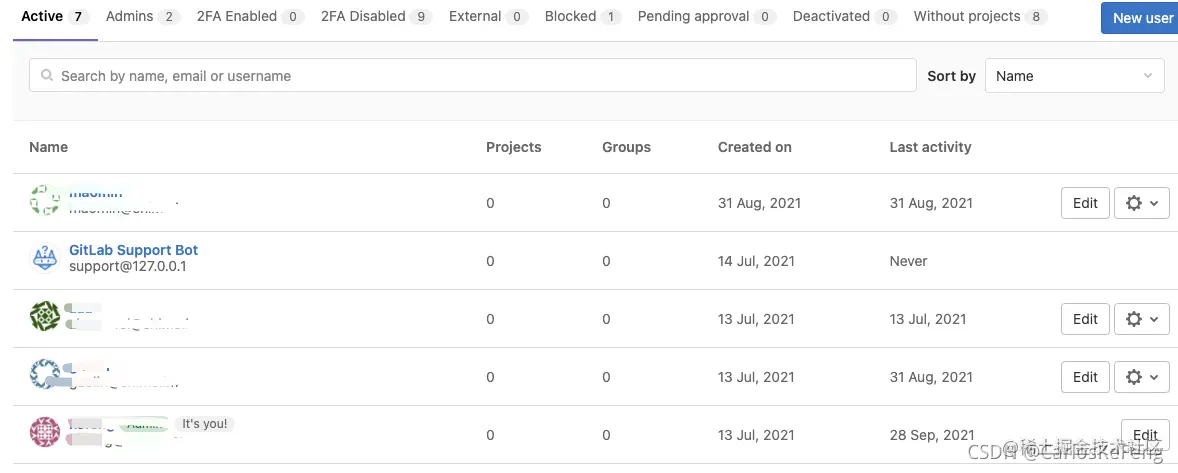Click Edit on the "It's you!" user row
The width and height of the screenshot is (1178, 473).
point(1145,435)
